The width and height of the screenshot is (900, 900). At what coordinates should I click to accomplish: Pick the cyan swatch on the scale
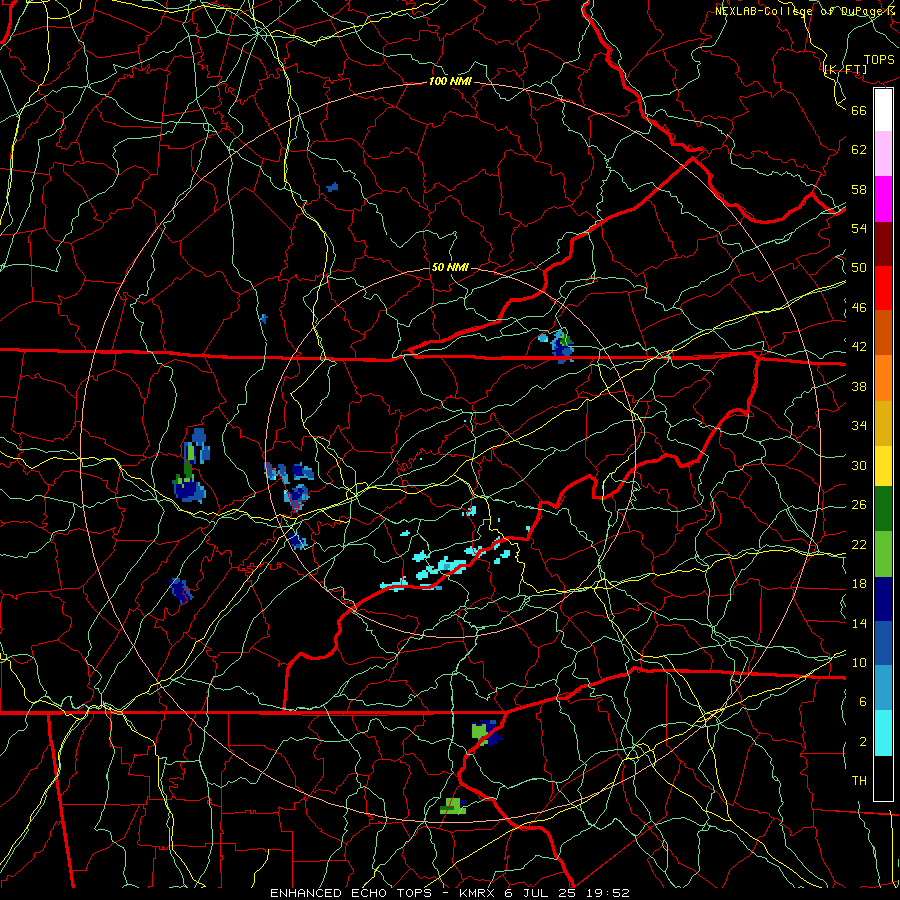click(883, 733)
